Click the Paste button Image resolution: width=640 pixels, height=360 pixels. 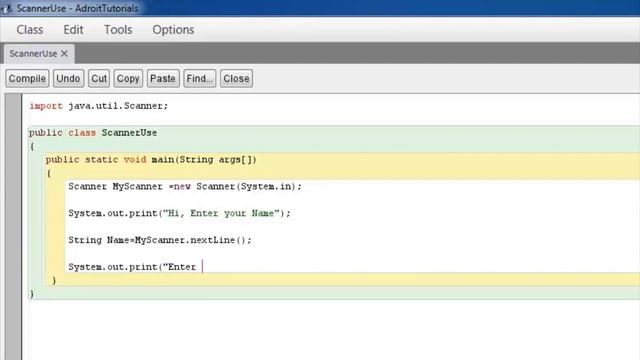coord(163,78)
